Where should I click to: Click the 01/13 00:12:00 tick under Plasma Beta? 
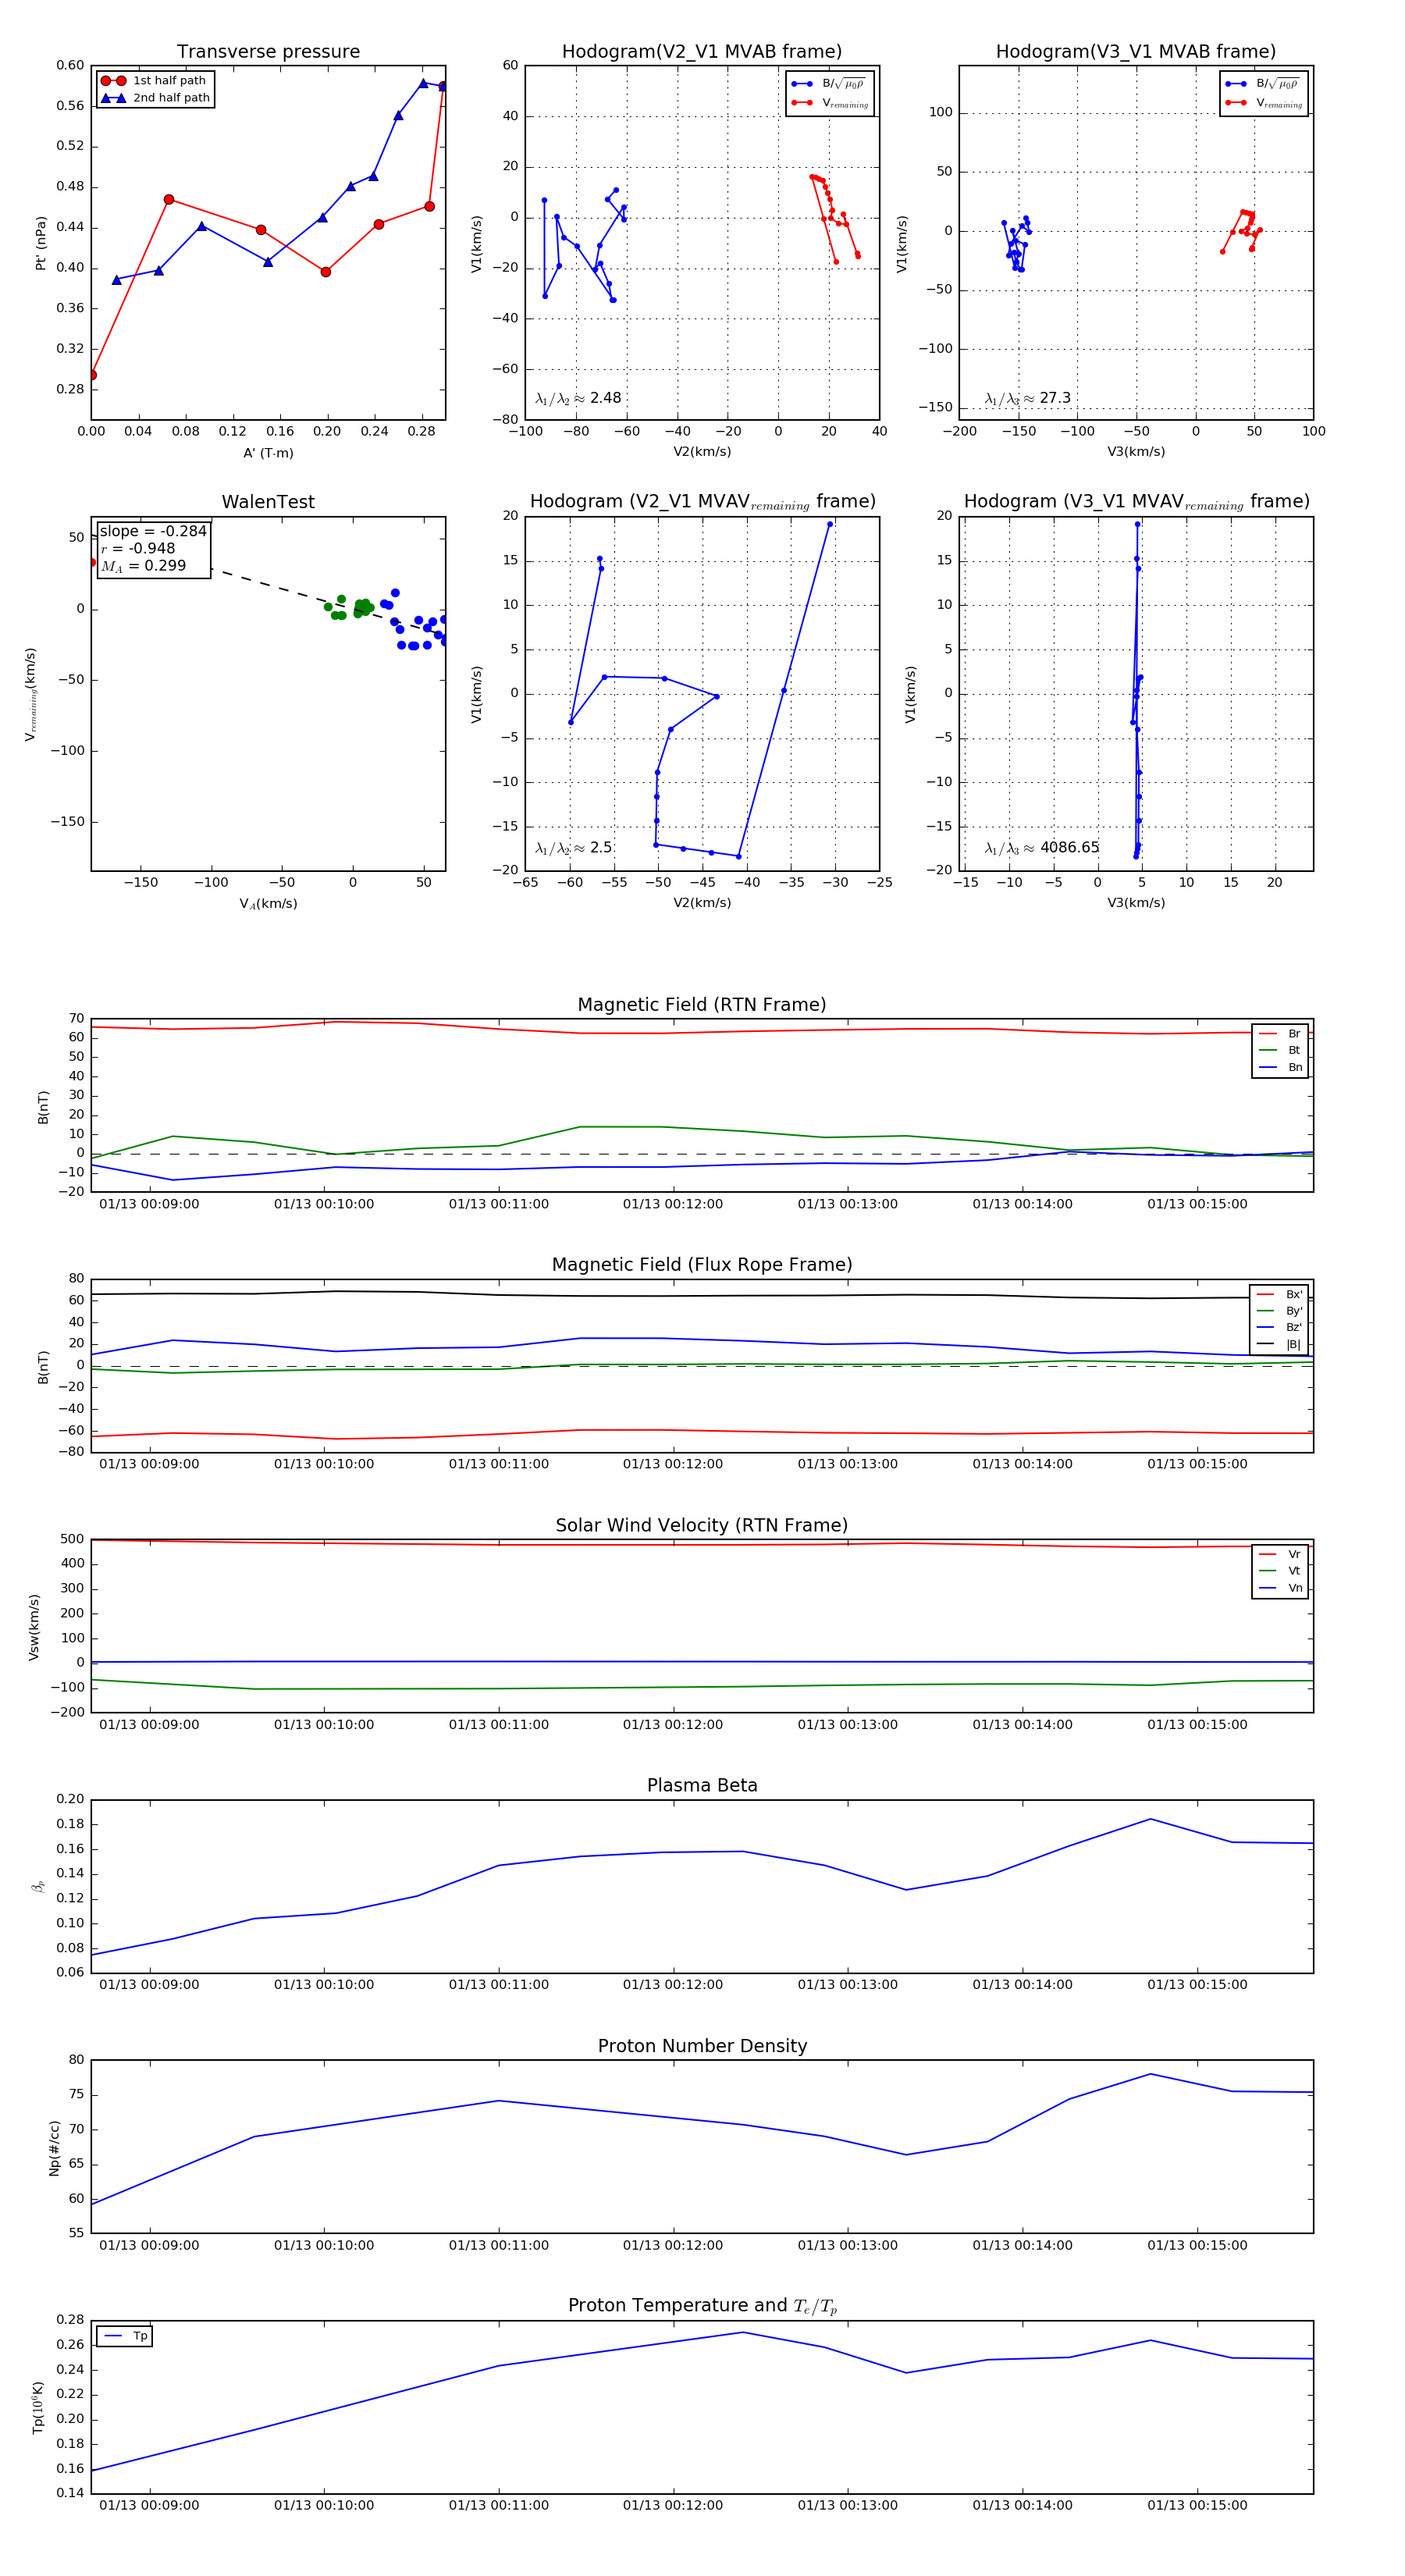coord(673,1985)
